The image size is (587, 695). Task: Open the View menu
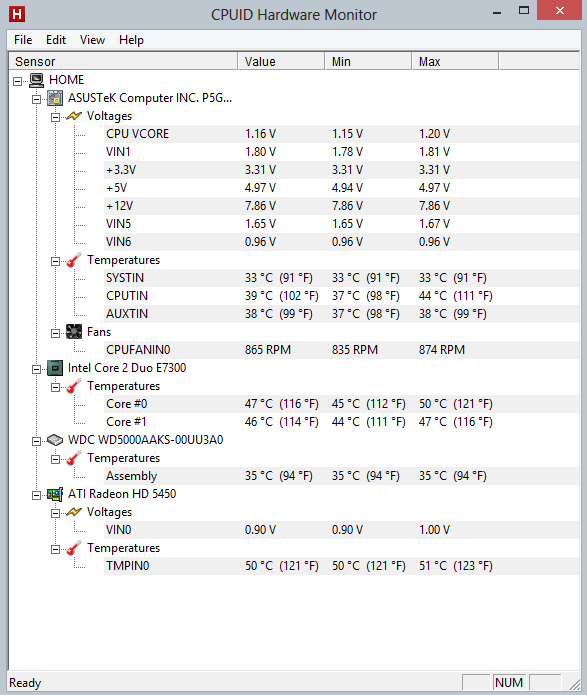pos(92,40)
